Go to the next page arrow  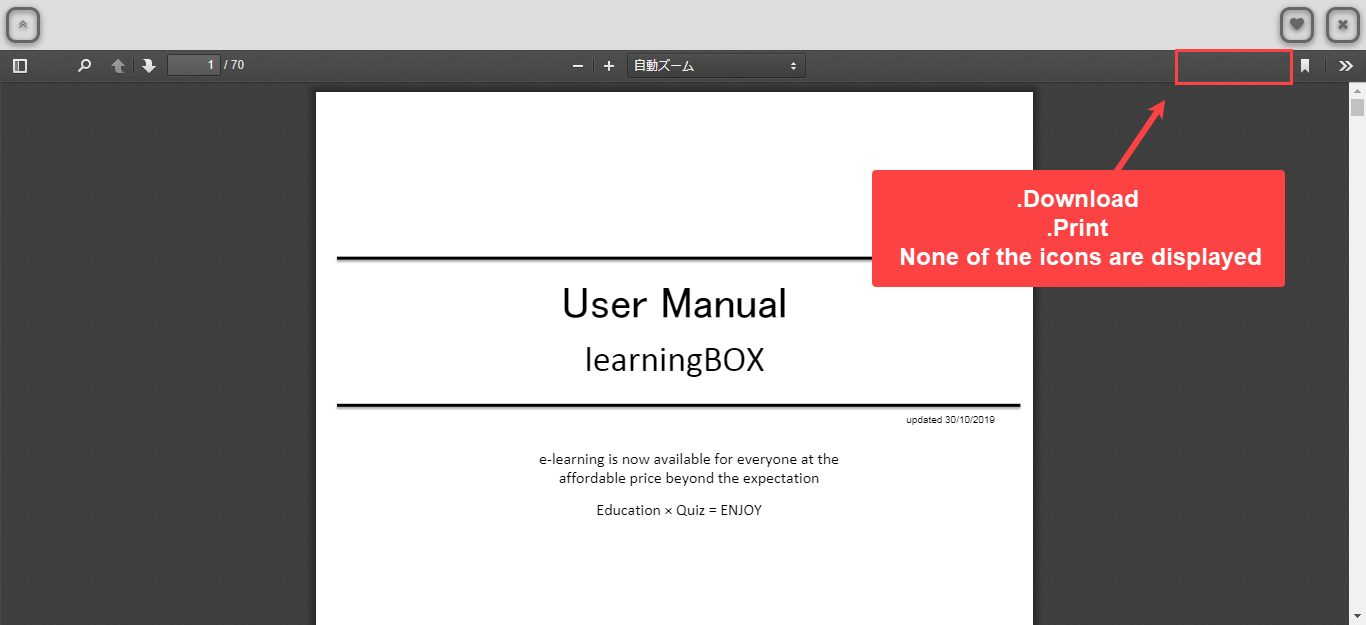[x=148, y=66]
